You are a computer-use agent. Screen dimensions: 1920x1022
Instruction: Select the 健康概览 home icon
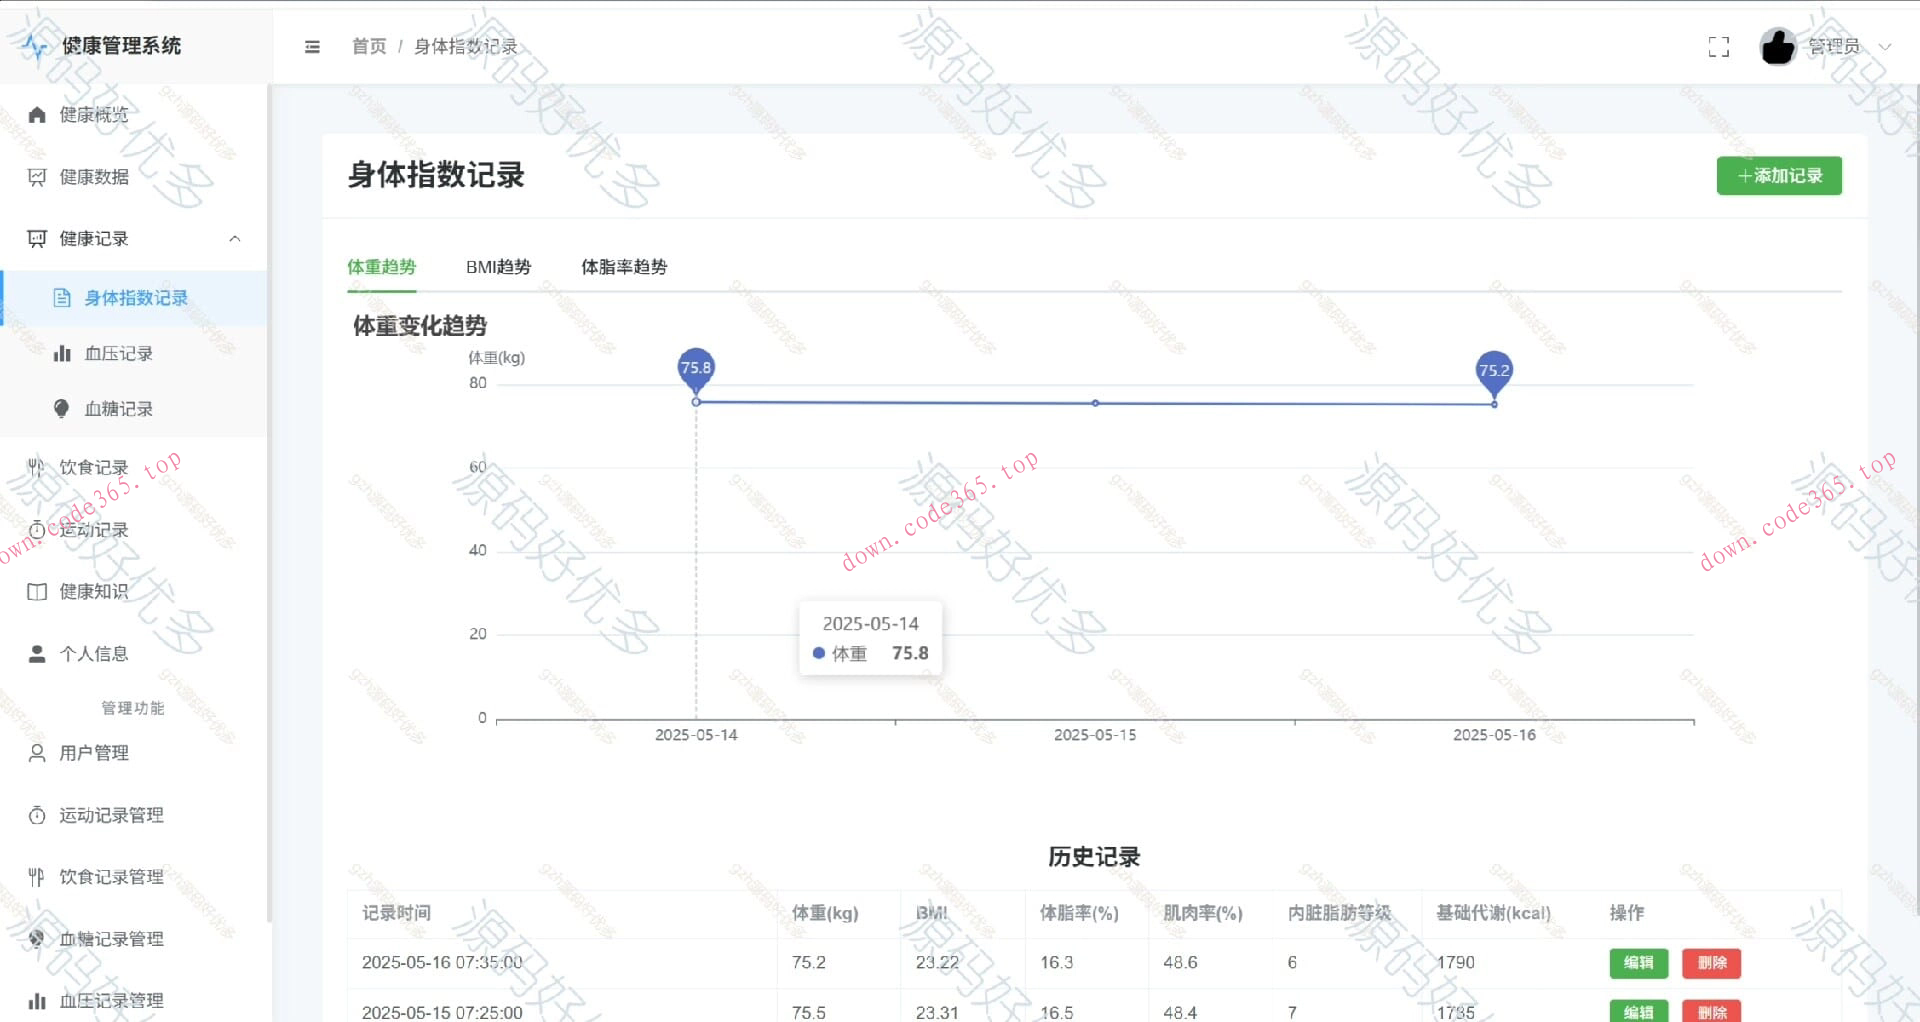point(37,114)
